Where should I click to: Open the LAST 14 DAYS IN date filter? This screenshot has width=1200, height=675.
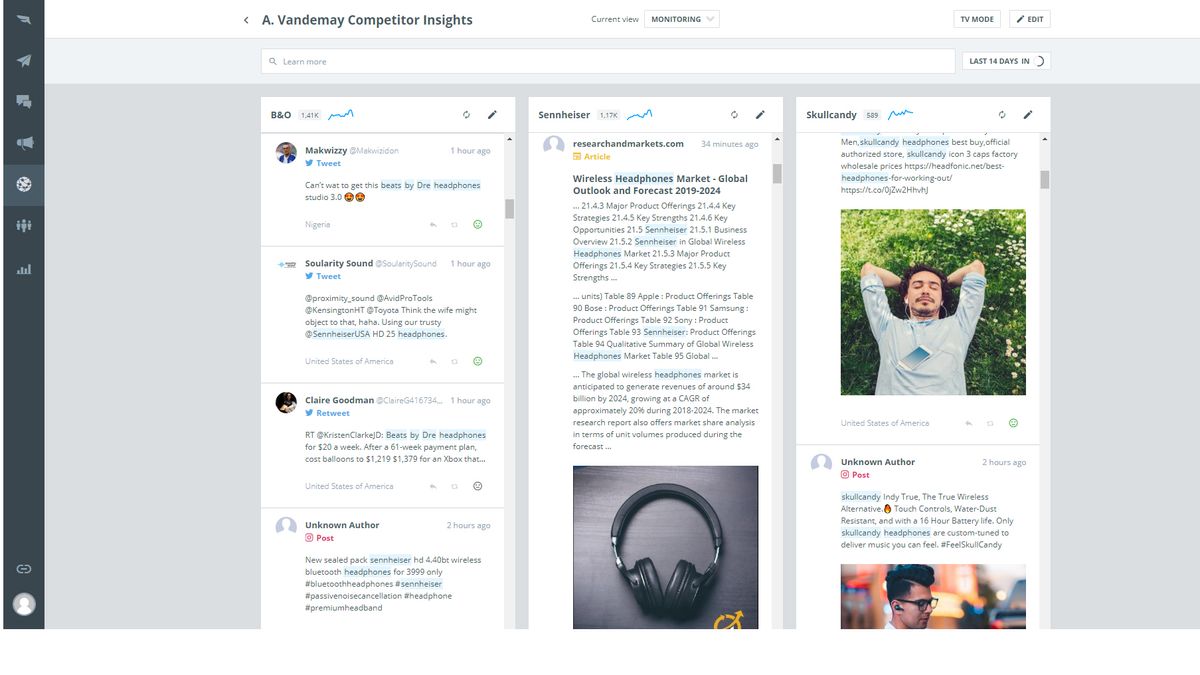[1006, 61]
